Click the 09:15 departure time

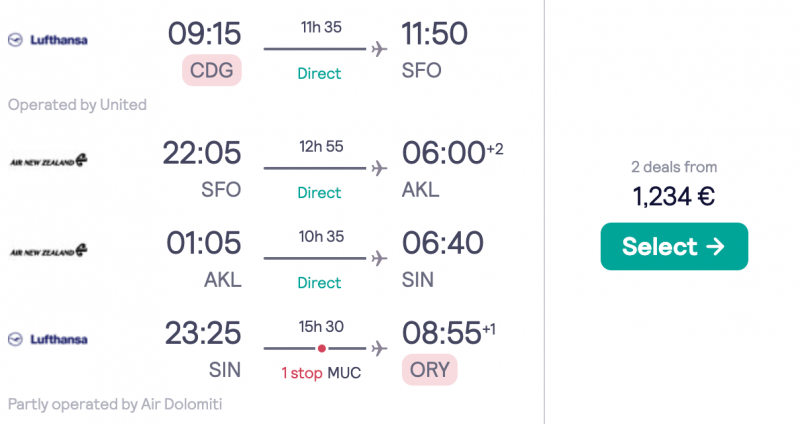pyautogui.click(x=205, y=34)
